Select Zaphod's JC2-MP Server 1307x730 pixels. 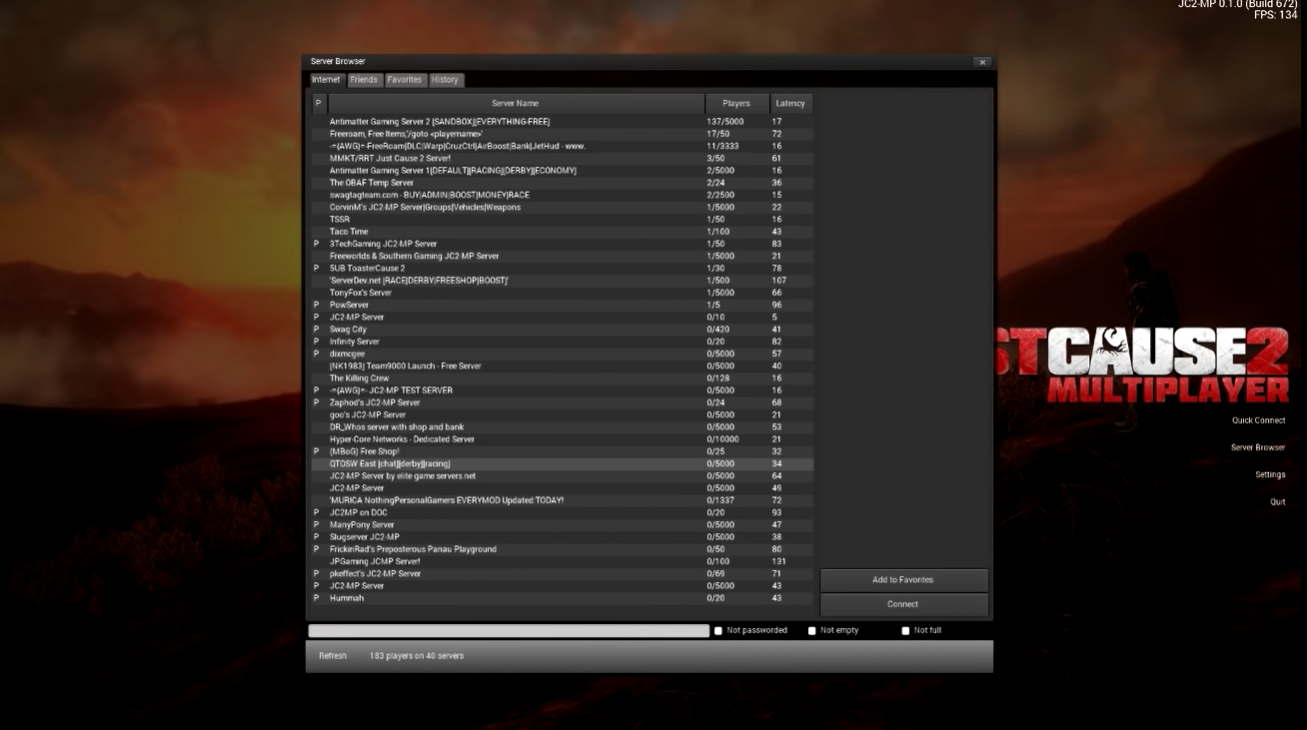pyautogui.click(x=562, y=403)
